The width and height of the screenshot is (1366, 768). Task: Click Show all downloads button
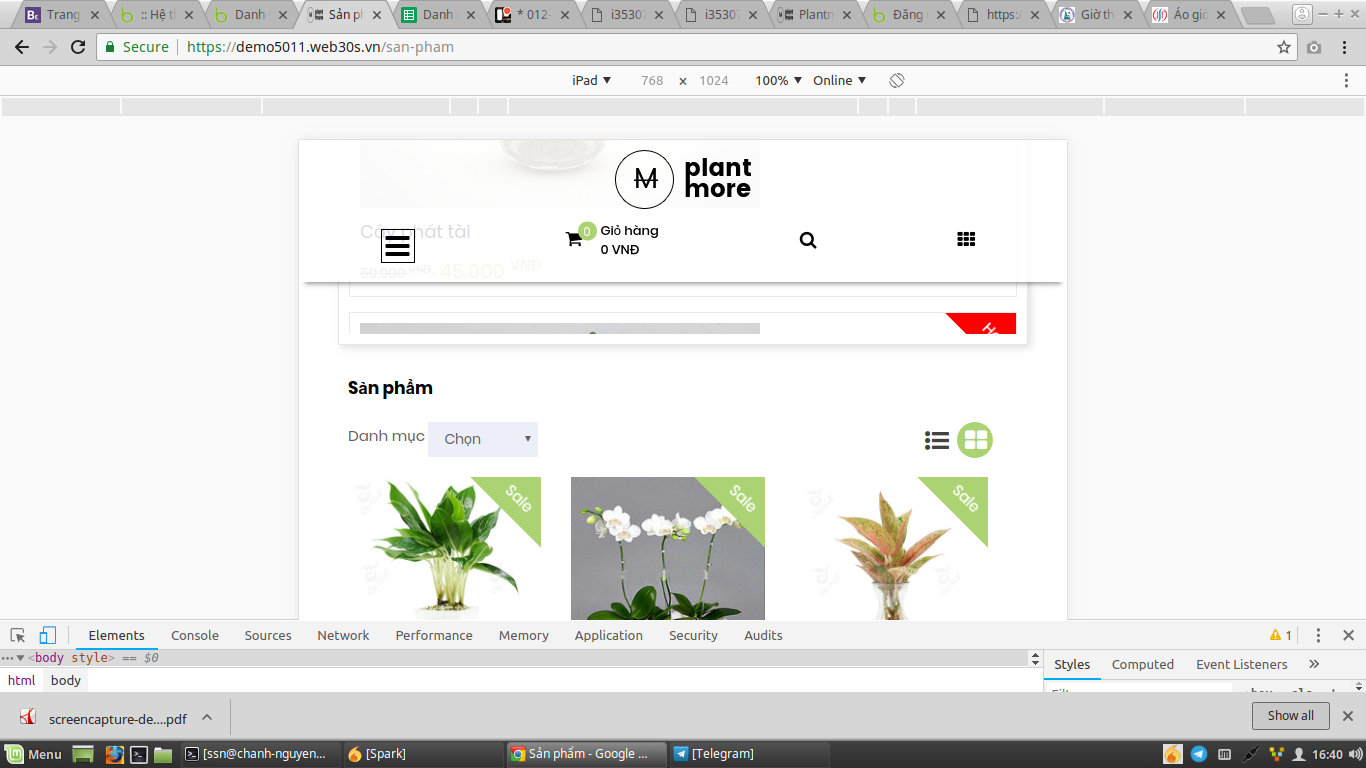pos(1290,716)
